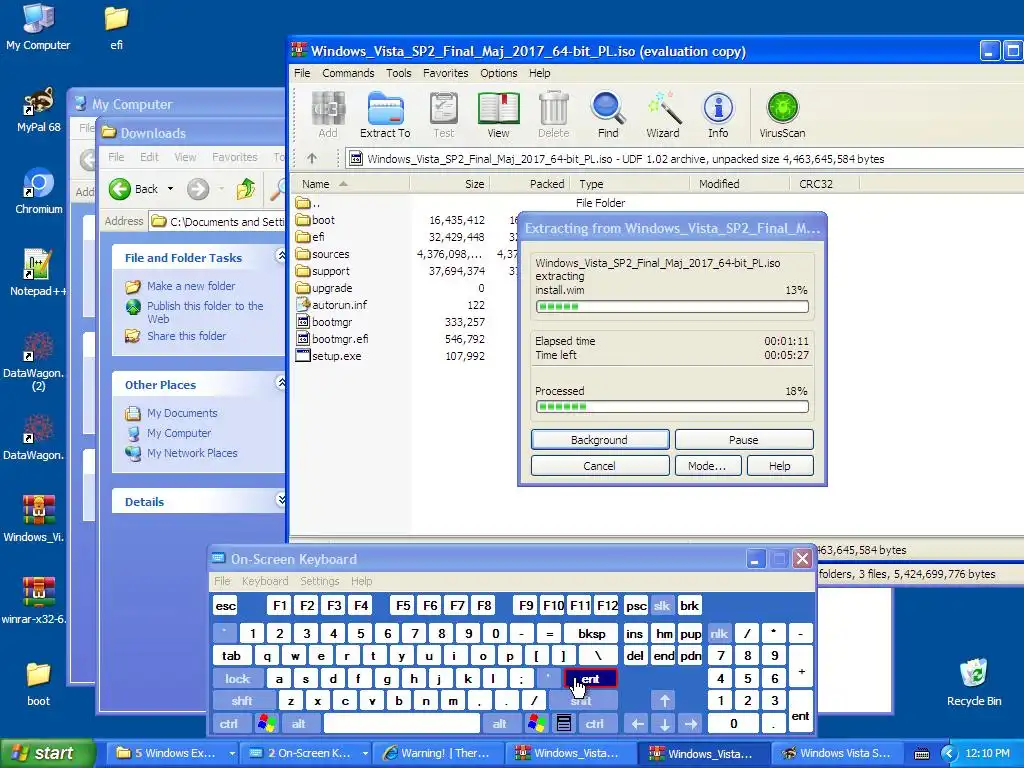Click the Processed total progress bar

(x=672, y=407)
